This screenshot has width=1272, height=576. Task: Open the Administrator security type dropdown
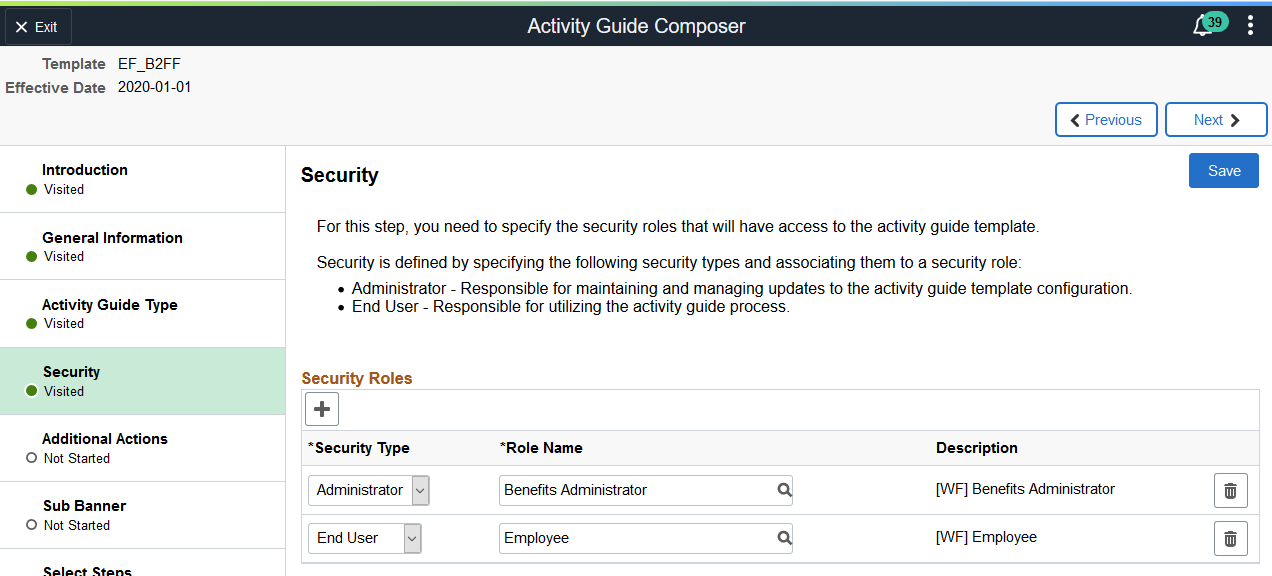tap(369, 490)
